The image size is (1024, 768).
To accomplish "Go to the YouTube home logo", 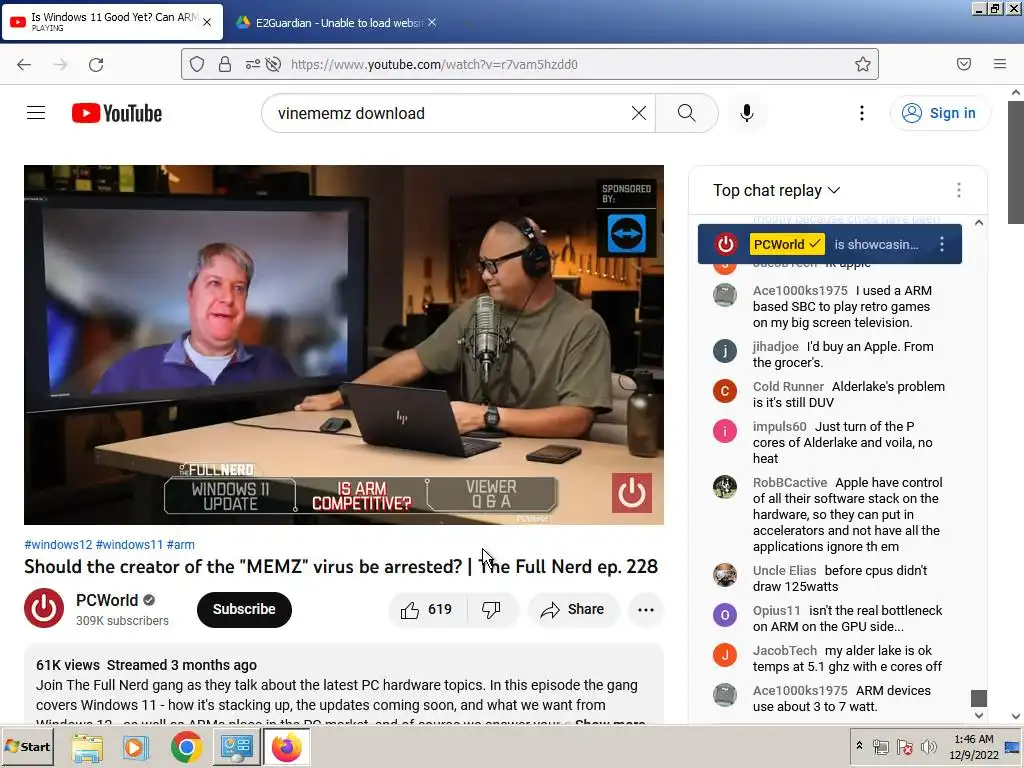I will (x=117, y=113).
